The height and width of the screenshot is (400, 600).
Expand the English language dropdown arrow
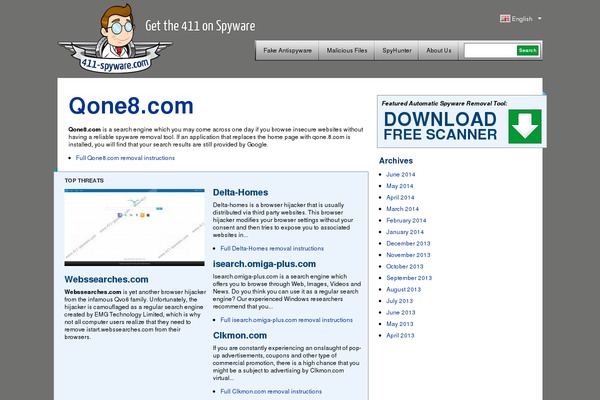540,18
